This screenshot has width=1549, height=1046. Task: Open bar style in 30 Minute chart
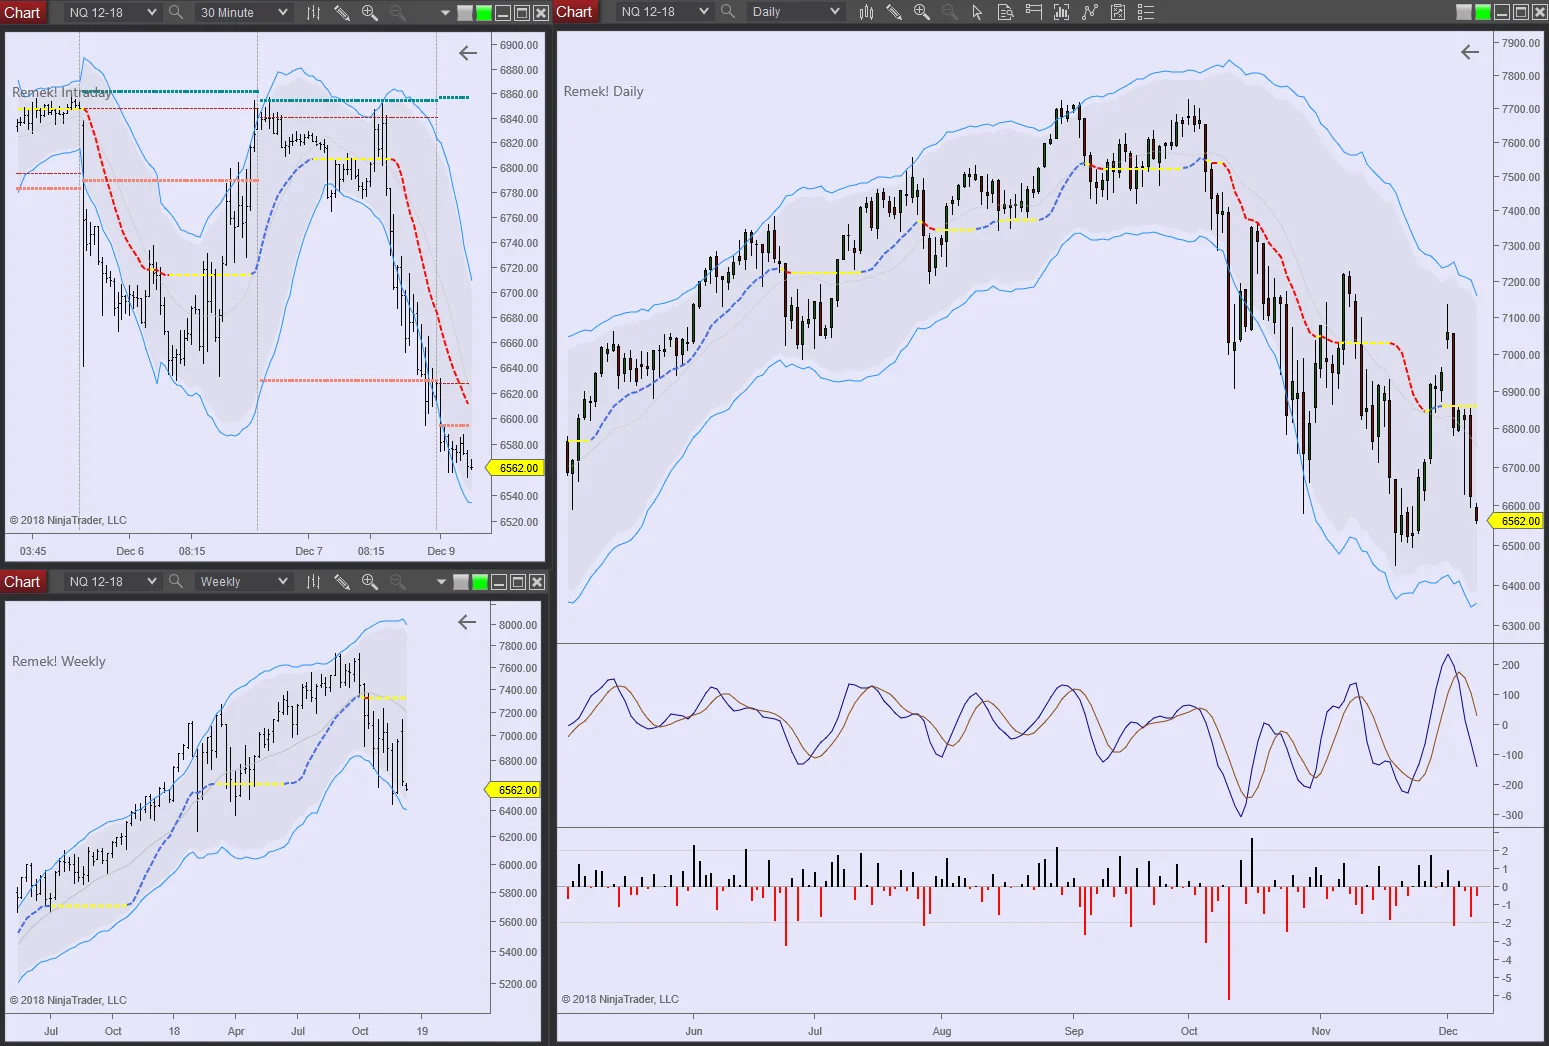pos(313,13)
